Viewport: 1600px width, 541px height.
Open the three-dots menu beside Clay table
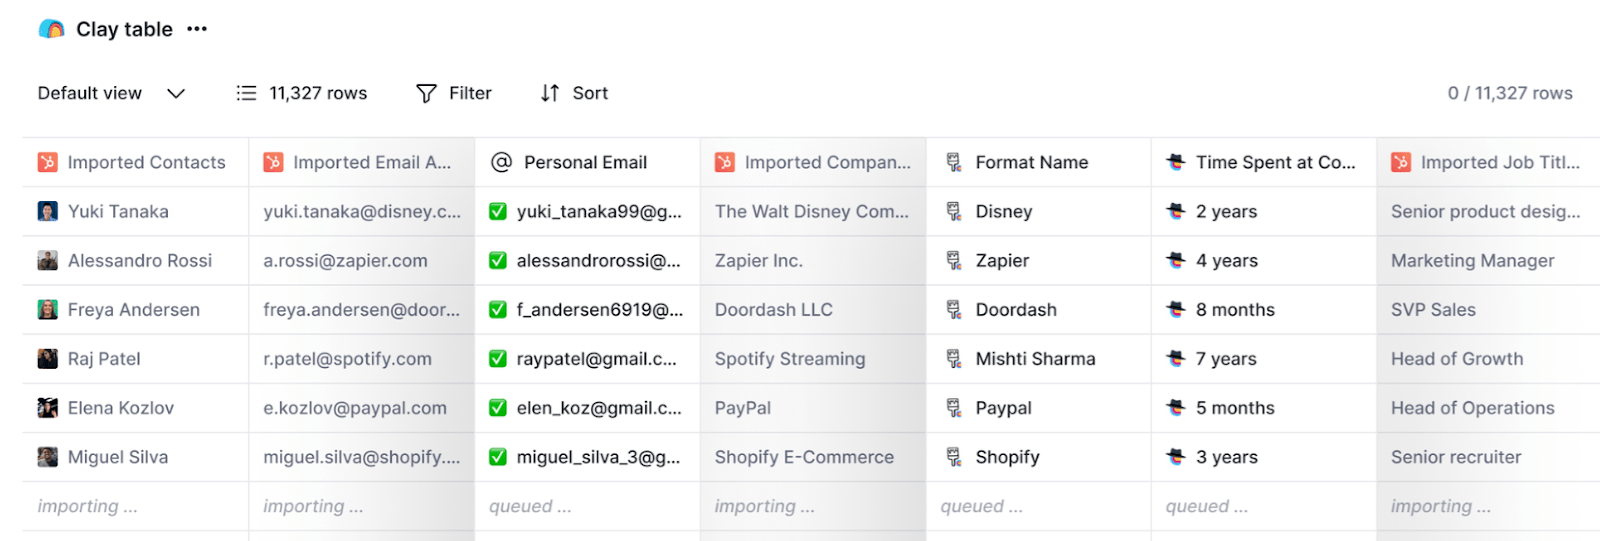coord(197,29)
